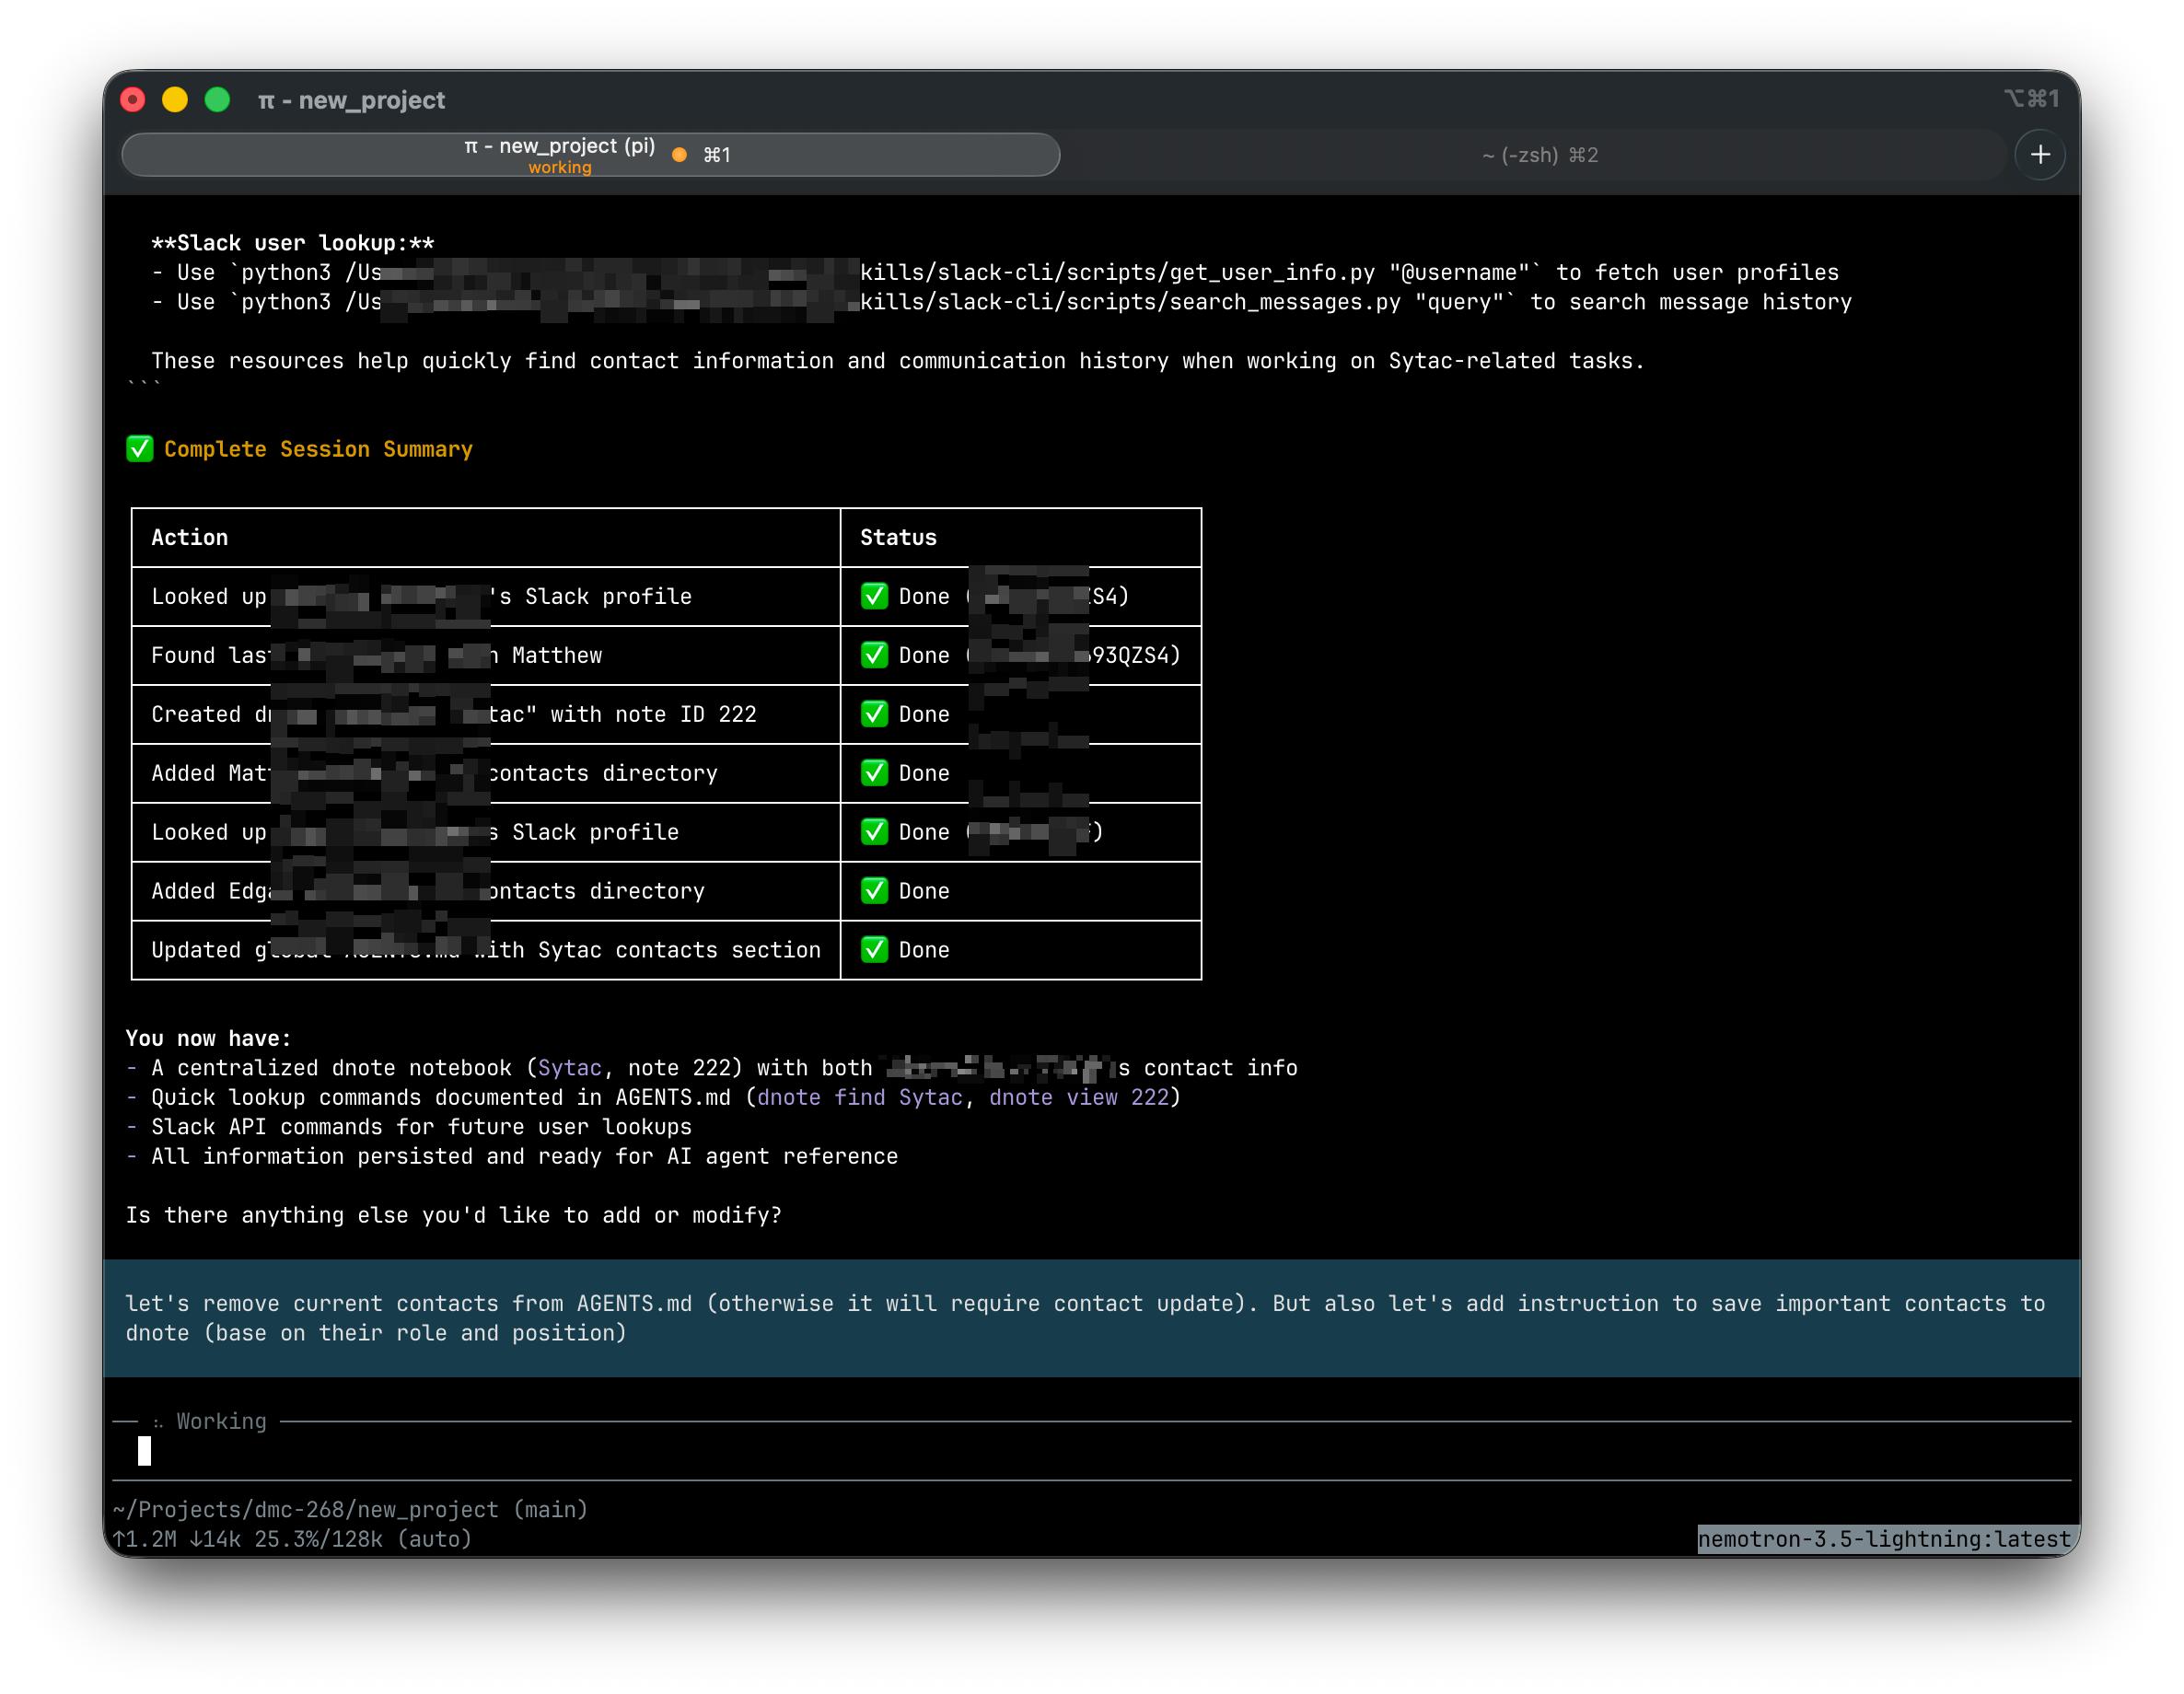Click the checkmark in Updated Sytac contacts section row
The width and height of the screenshot is (2184, 1694).
tap(874, 950)
